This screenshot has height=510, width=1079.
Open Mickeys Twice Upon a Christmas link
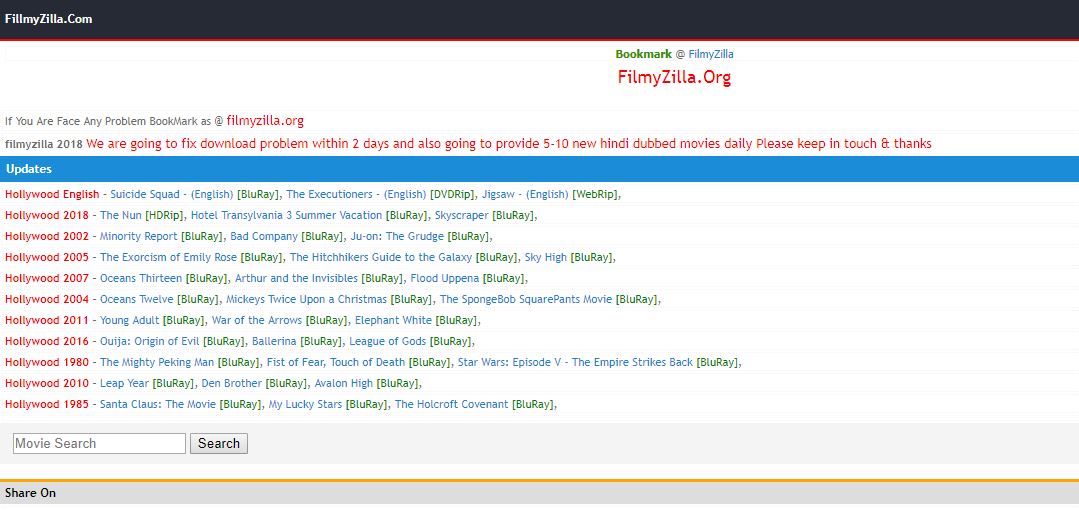point(306,299)
